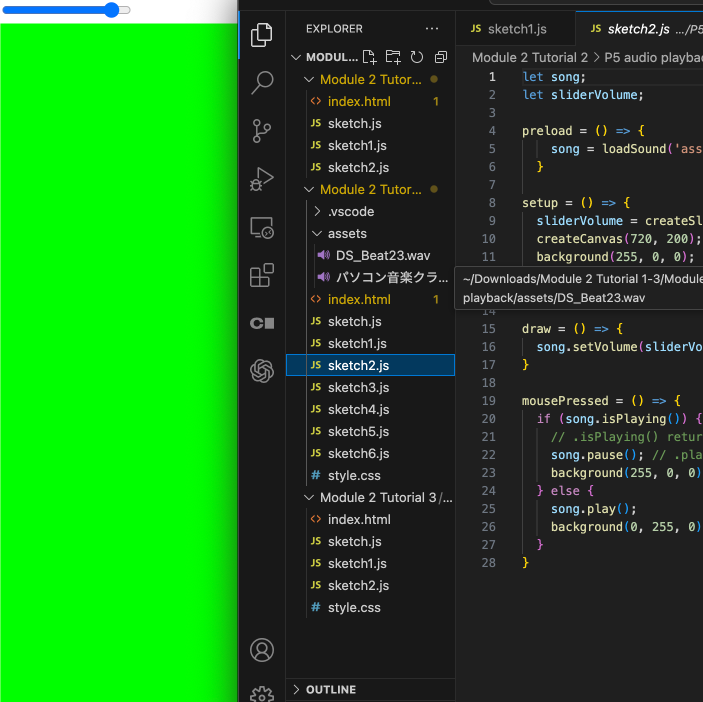Open the Run and Debug view
The width and height of the screenshot is (703, 702).
(x=262, y=179)
